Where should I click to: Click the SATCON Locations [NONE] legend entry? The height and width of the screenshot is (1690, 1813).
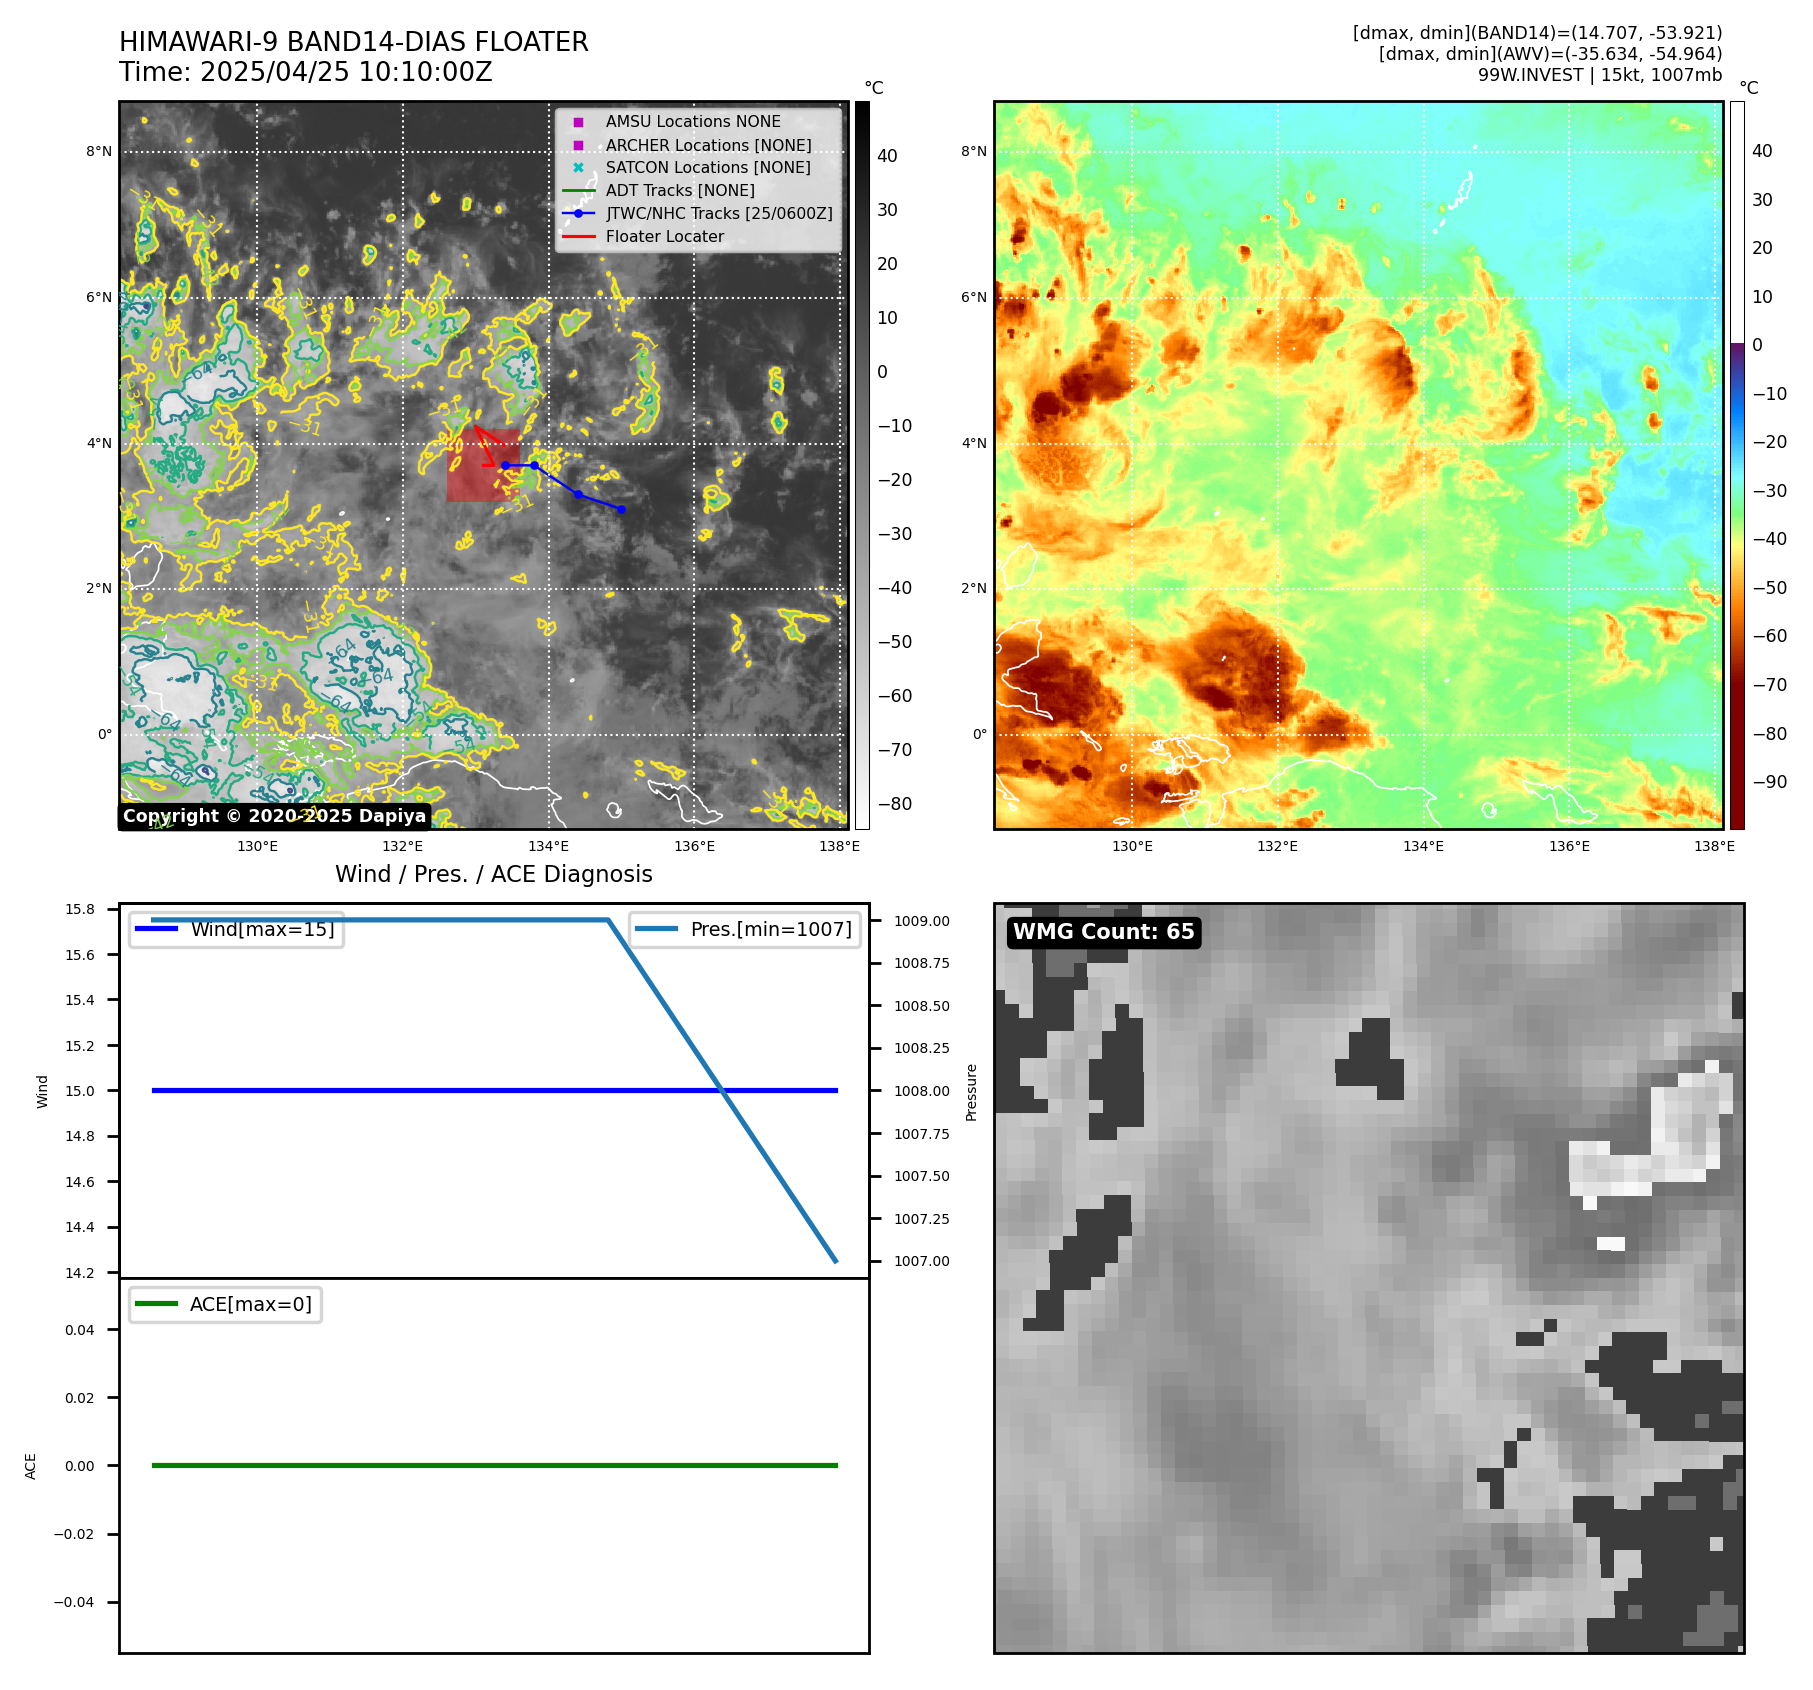pos(708,168)
